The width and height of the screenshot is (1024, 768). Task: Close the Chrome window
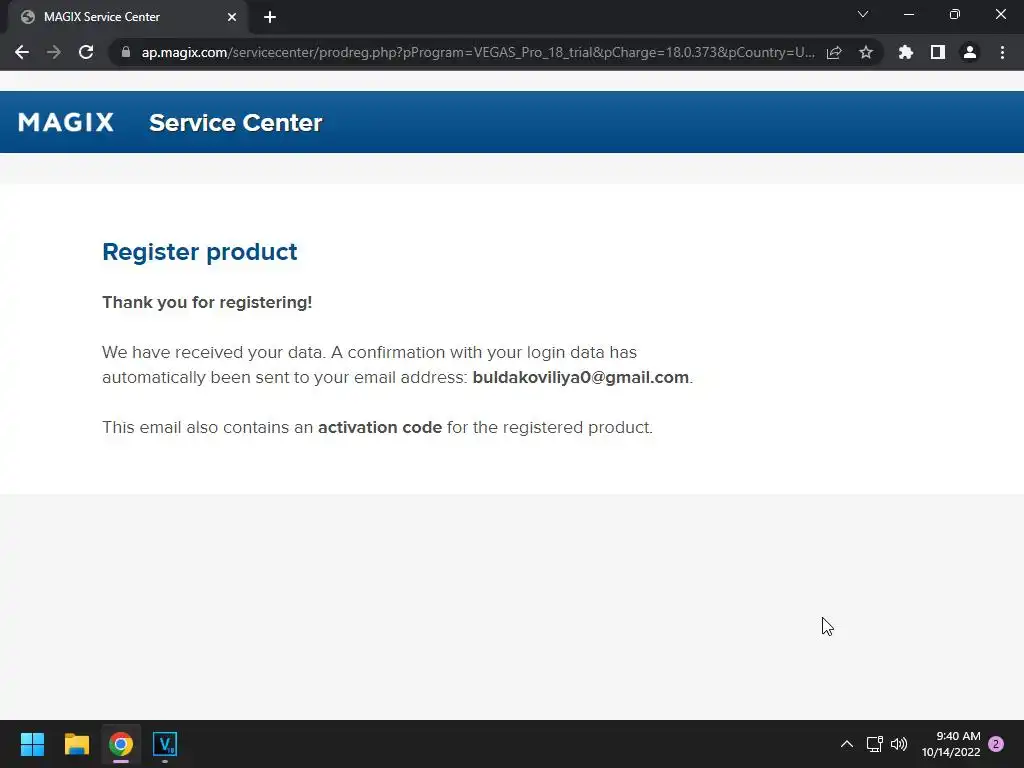click(1000, 14)
